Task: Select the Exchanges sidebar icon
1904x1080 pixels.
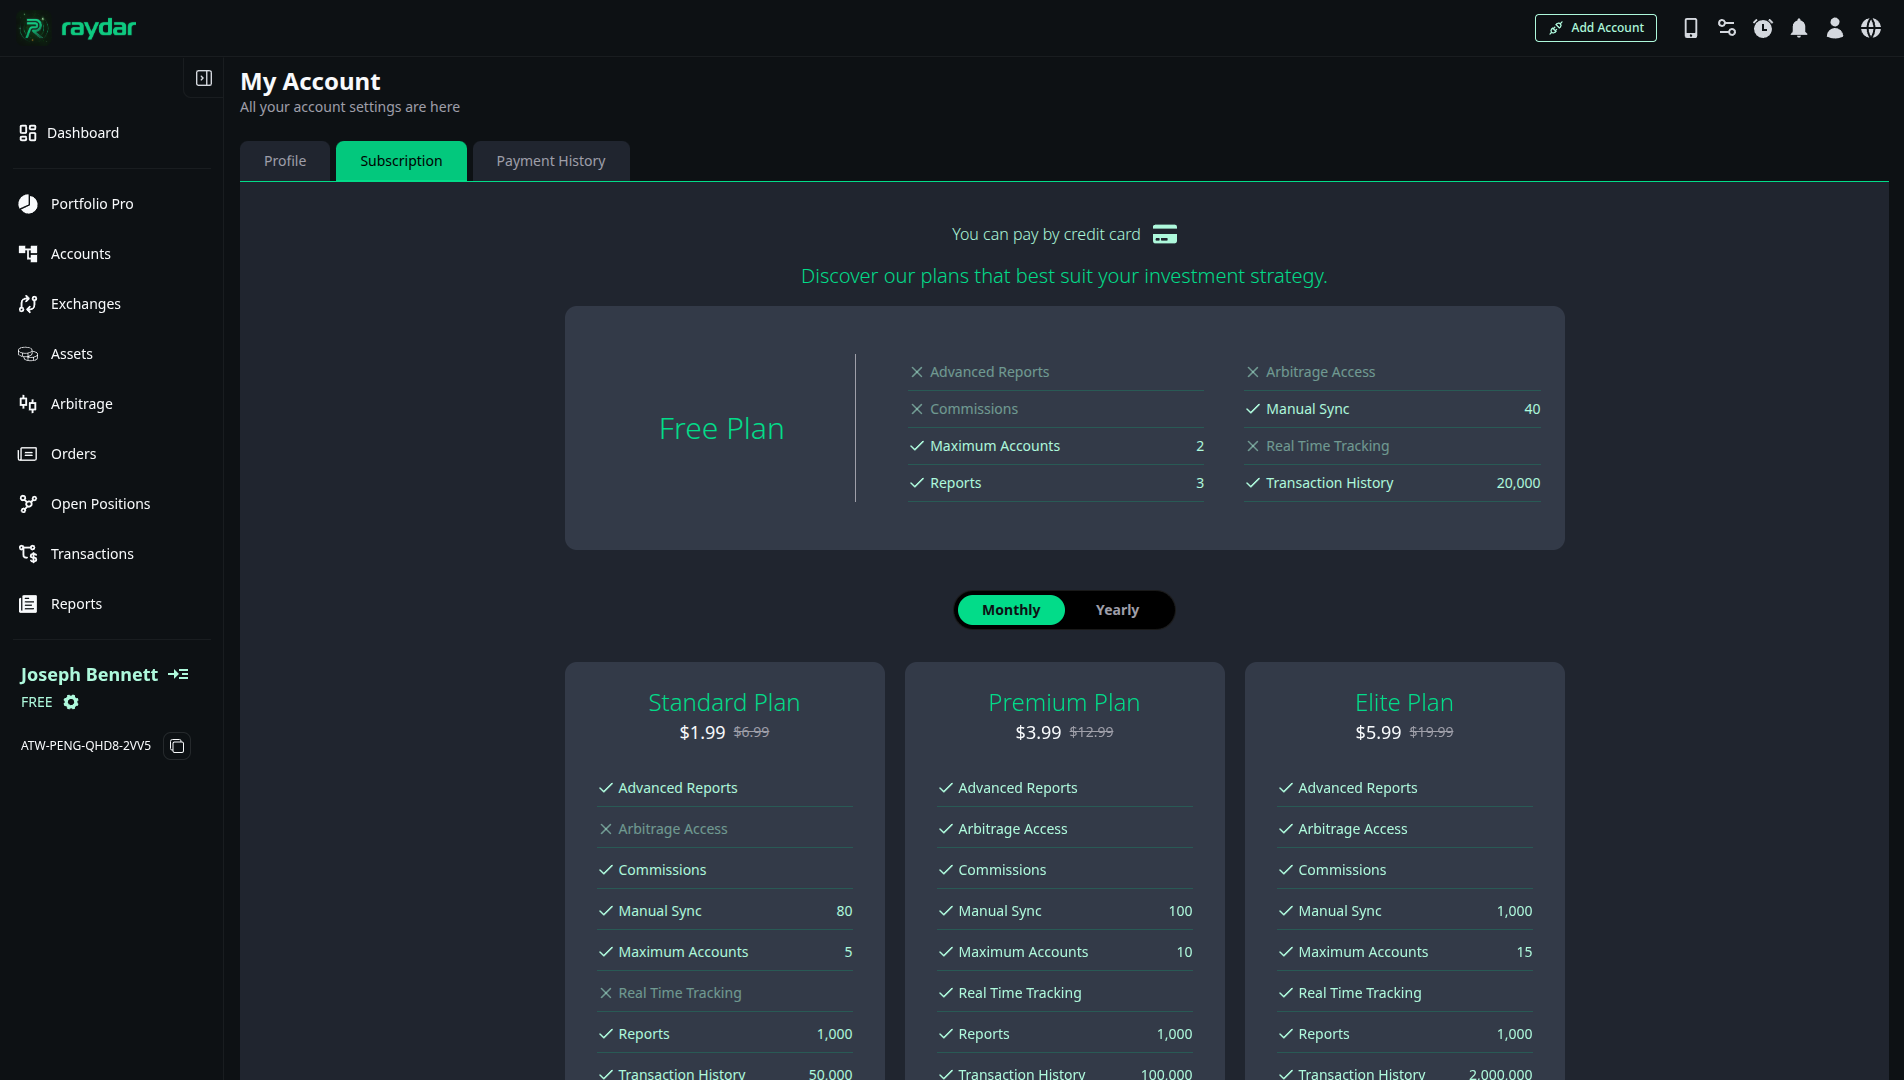Action: (28, 304)
